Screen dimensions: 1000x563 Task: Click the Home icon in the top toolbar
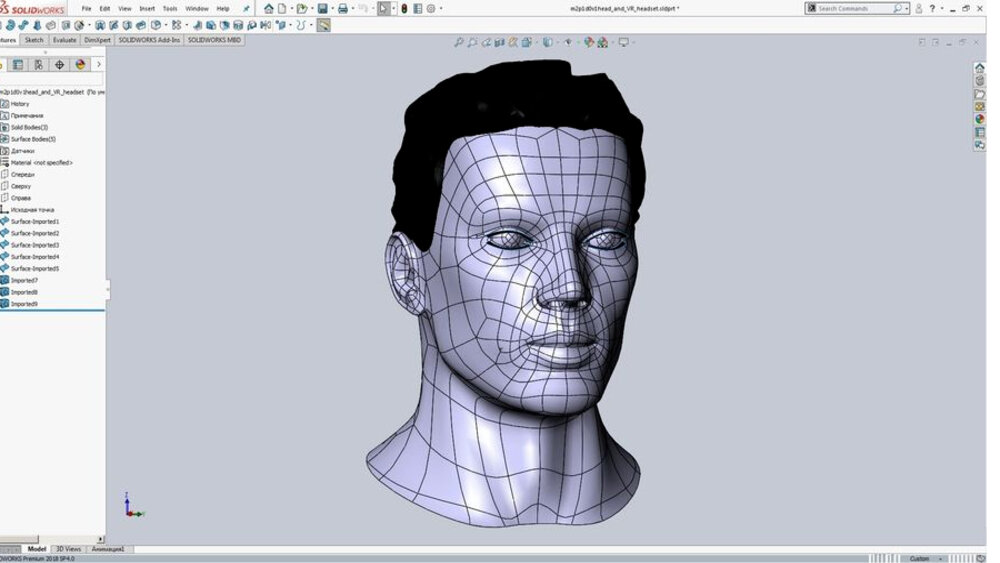tap(269, 8)
